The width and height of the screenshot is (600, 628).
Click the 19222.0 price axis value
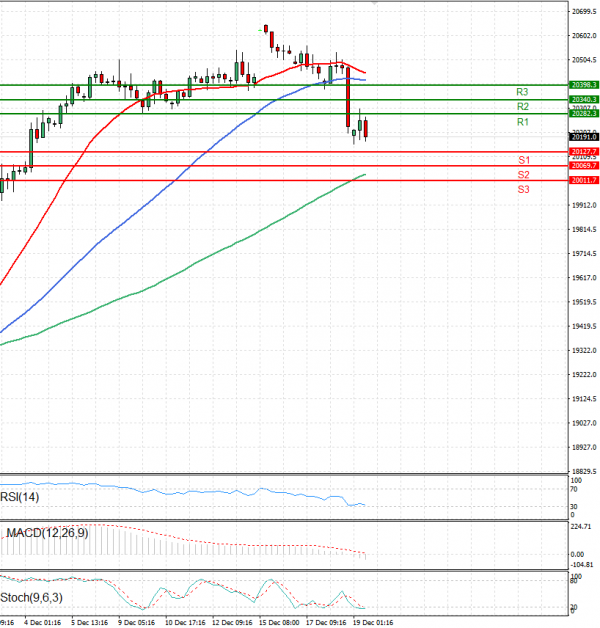click(584, 374)
